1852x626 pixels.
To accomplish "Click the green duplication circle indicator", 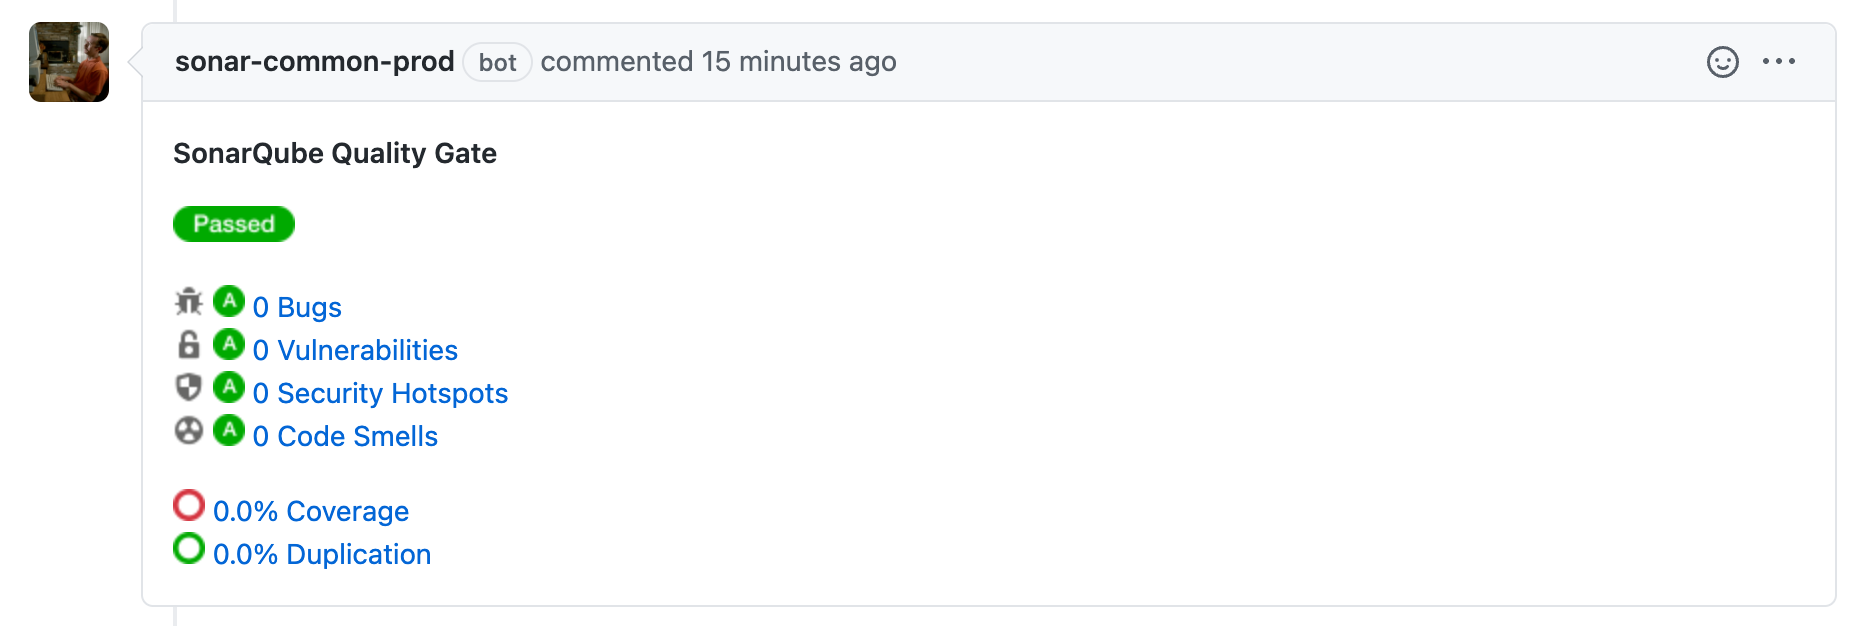I will 189,548.
